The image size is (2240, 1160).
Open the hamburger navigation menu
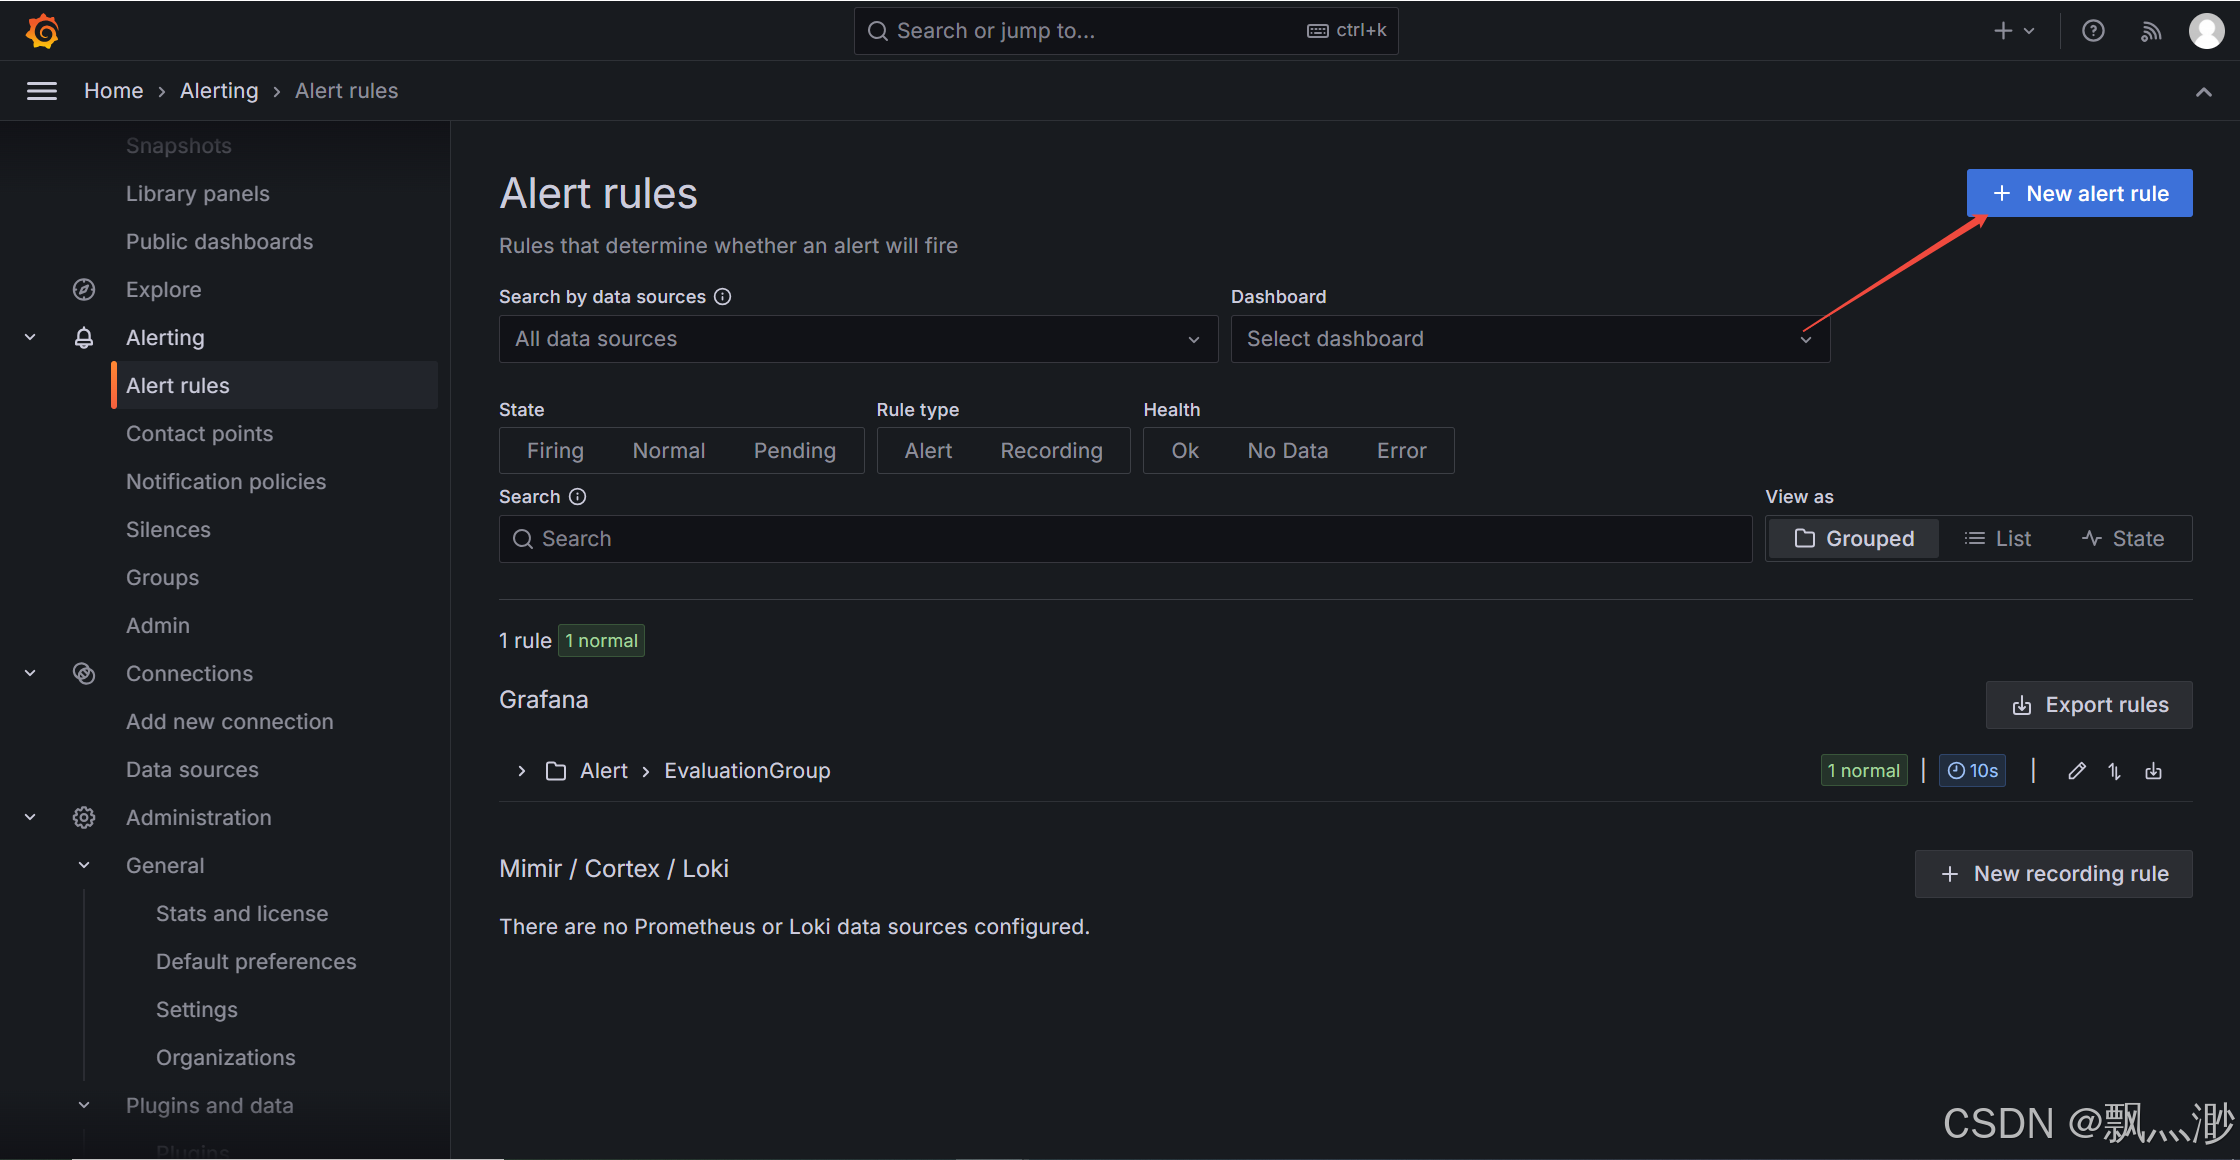tap(42, 91)
